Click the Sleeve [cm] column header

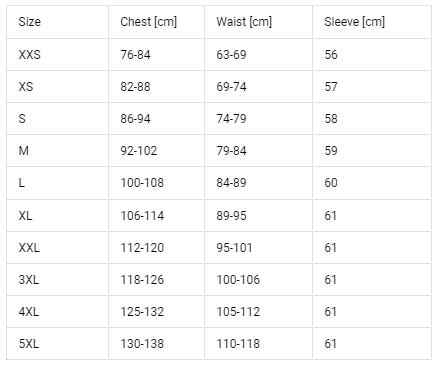[x=354, y=22]
